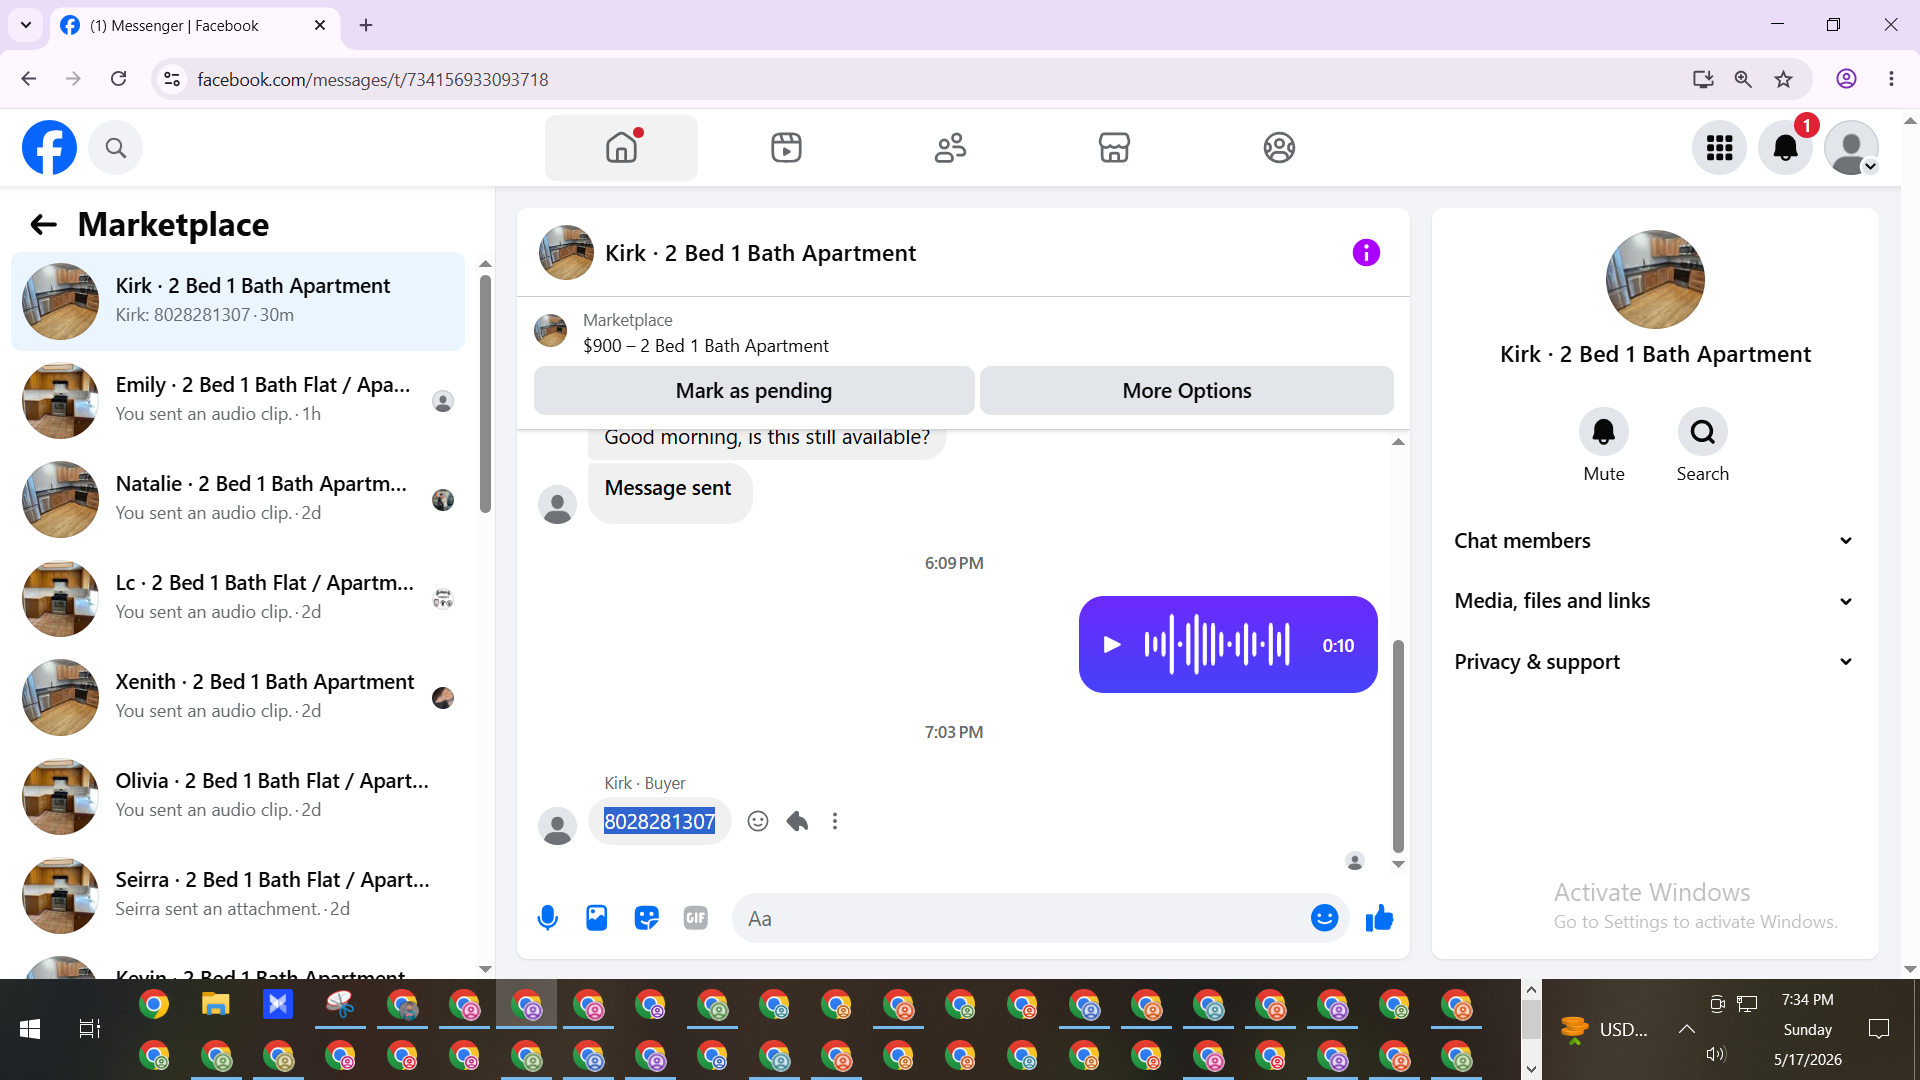
Task: Open the Marketplace storefront tab
Action: coord(1114,148)
